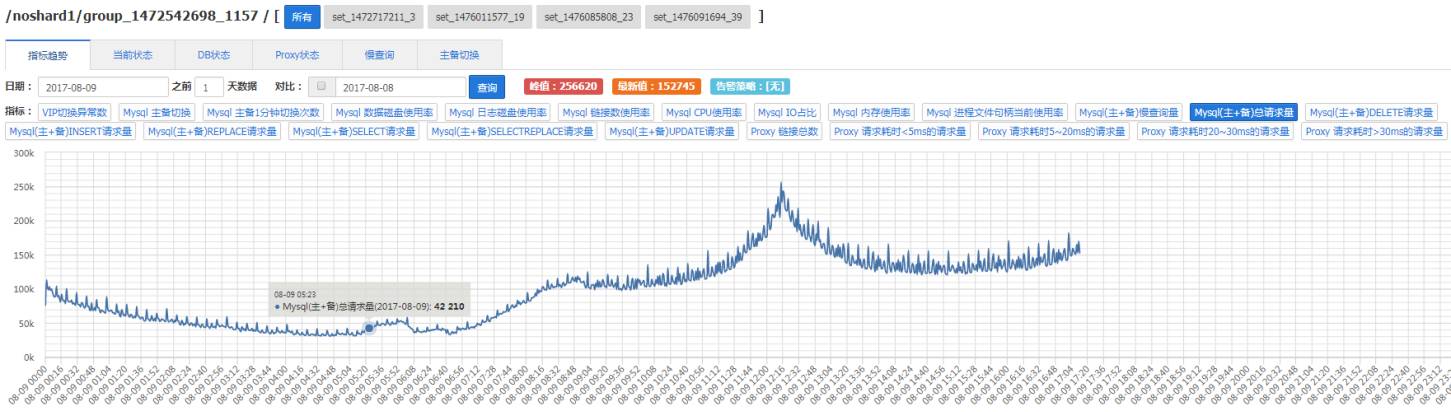Select Mysql 主备1分钟切换次数 metric
This screenshot has width=1451, height=412.
click(264, 112)
